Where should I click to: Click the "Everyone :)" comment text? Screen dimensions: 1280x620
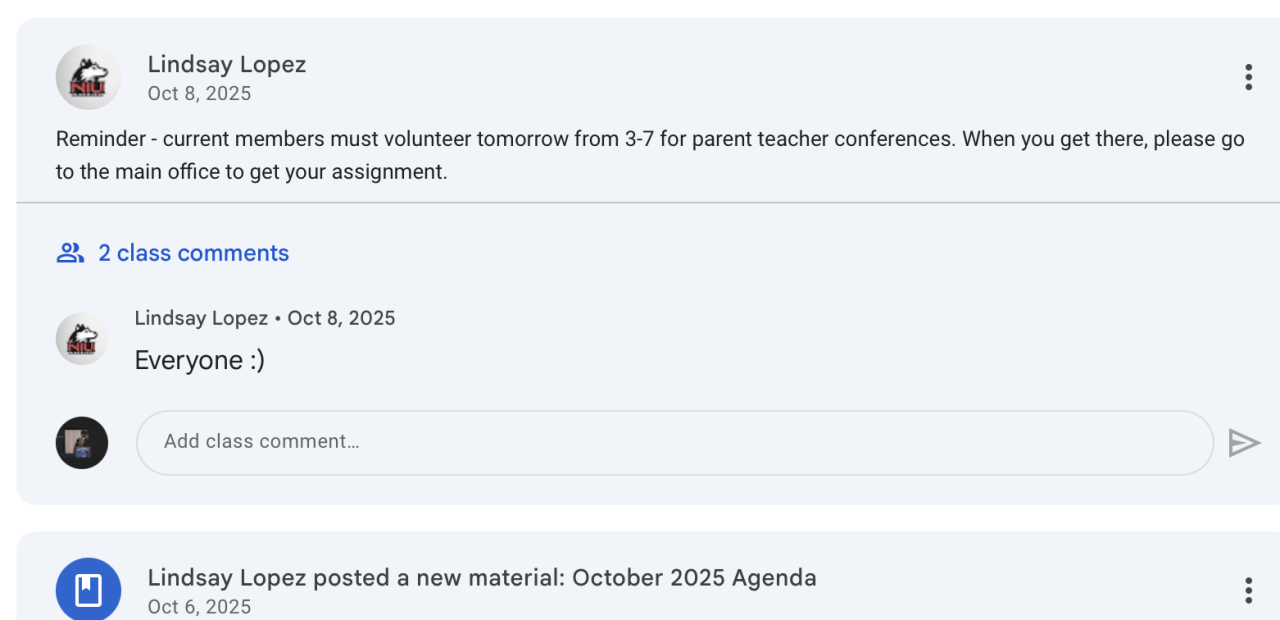199,360
